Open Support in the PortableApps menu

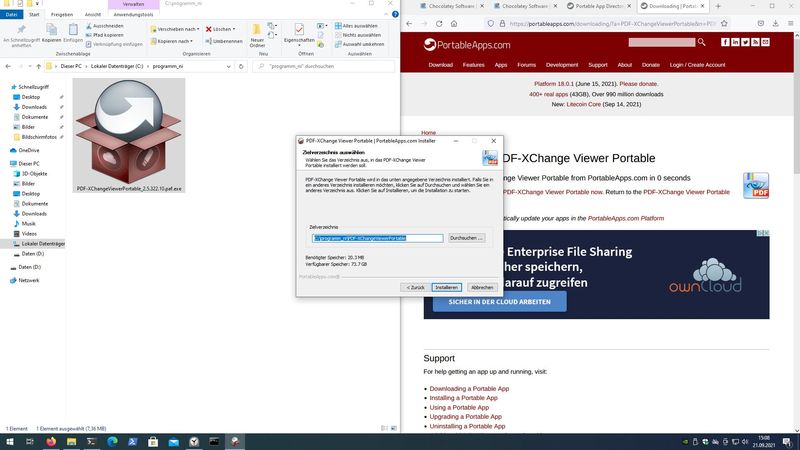click(x=597, y=65)
